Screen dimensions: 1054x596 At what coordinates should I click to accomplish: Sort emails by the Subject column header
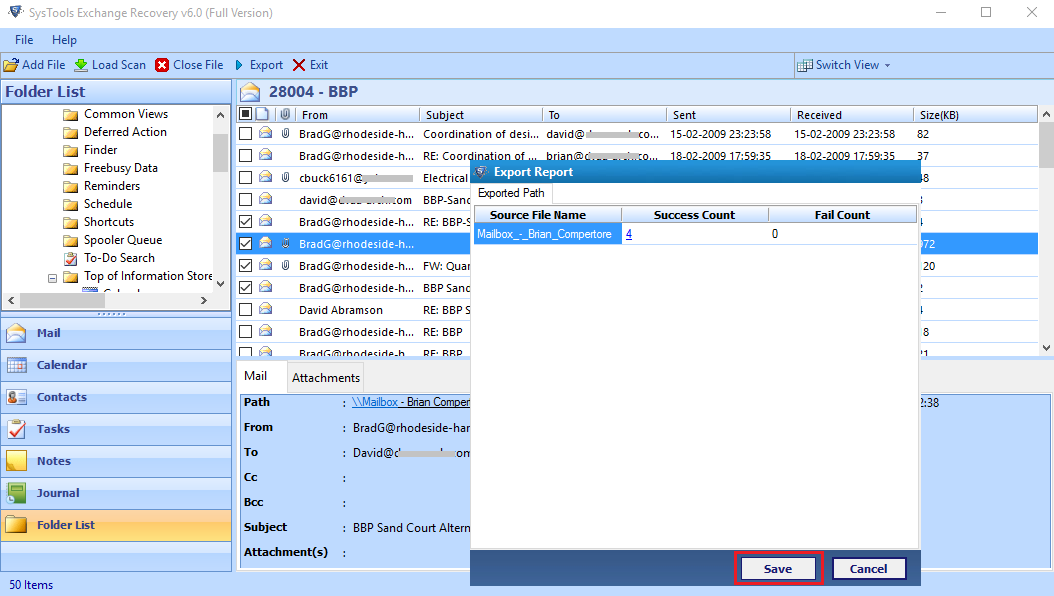pyautogui.click(x=481, y=115)
